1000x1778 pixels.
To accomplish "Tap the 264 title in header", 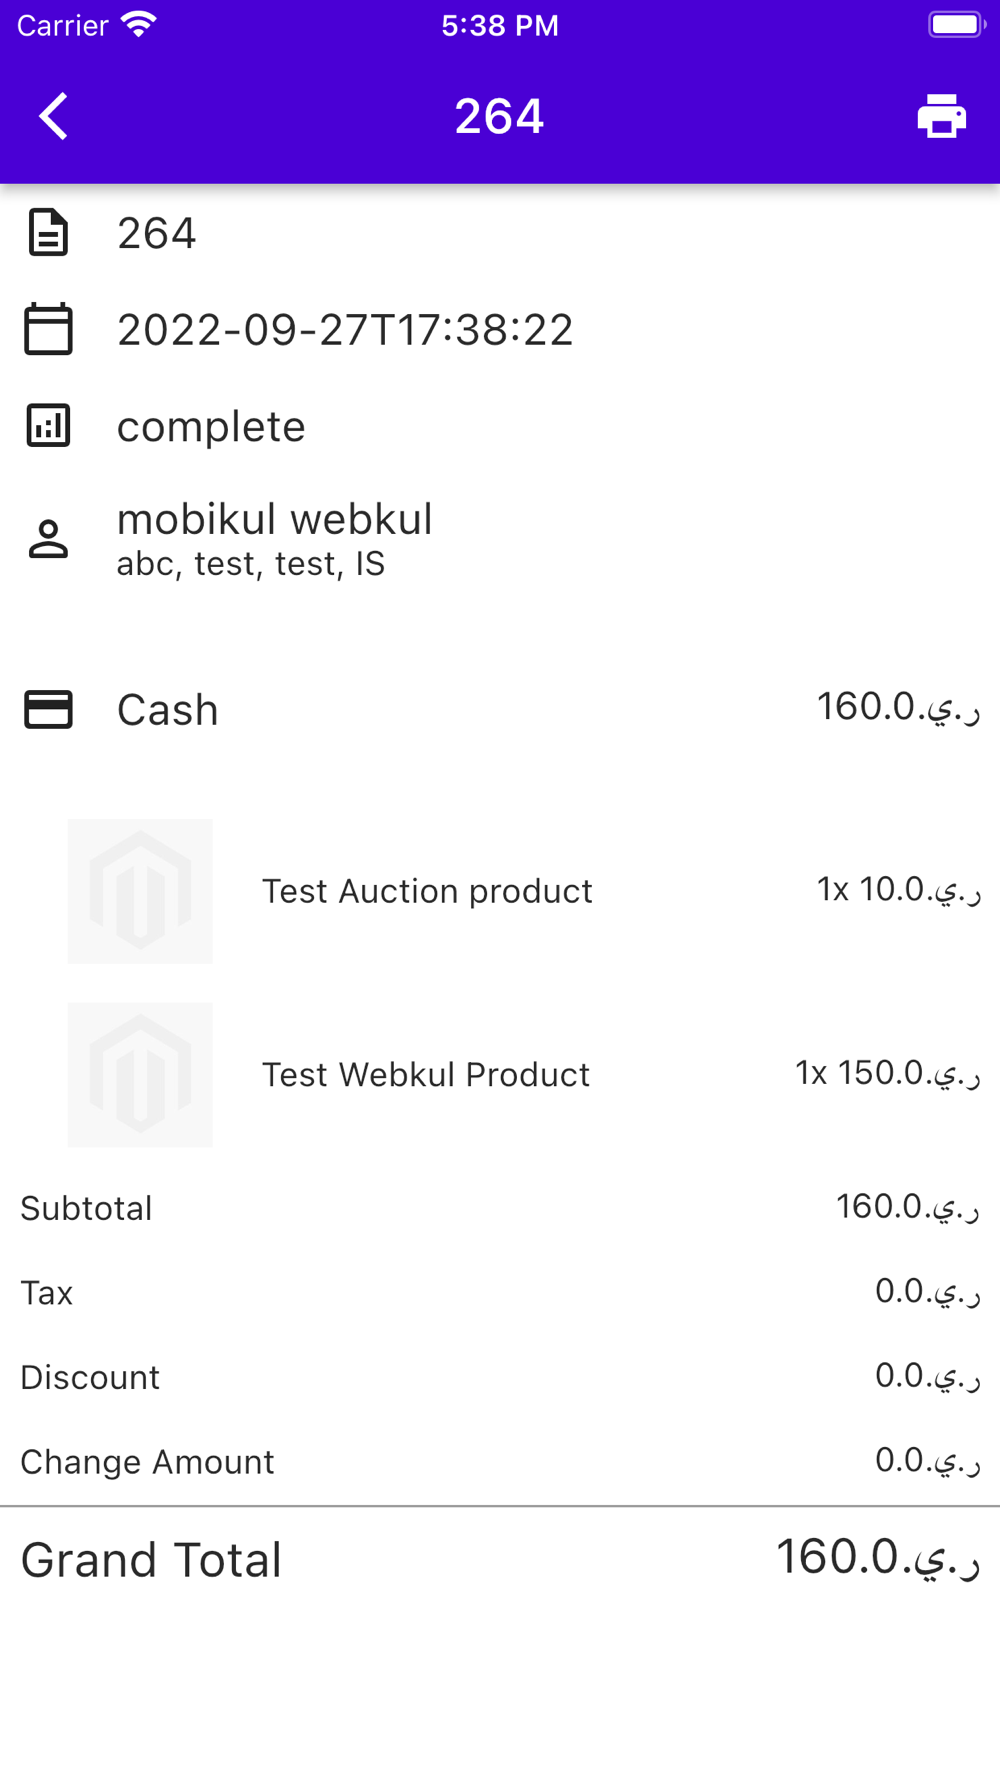I will [499, 116].
